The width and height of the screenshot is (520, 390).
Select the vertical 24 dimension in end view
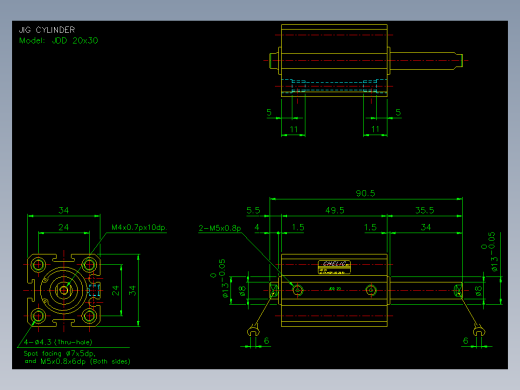coord(115,290)
